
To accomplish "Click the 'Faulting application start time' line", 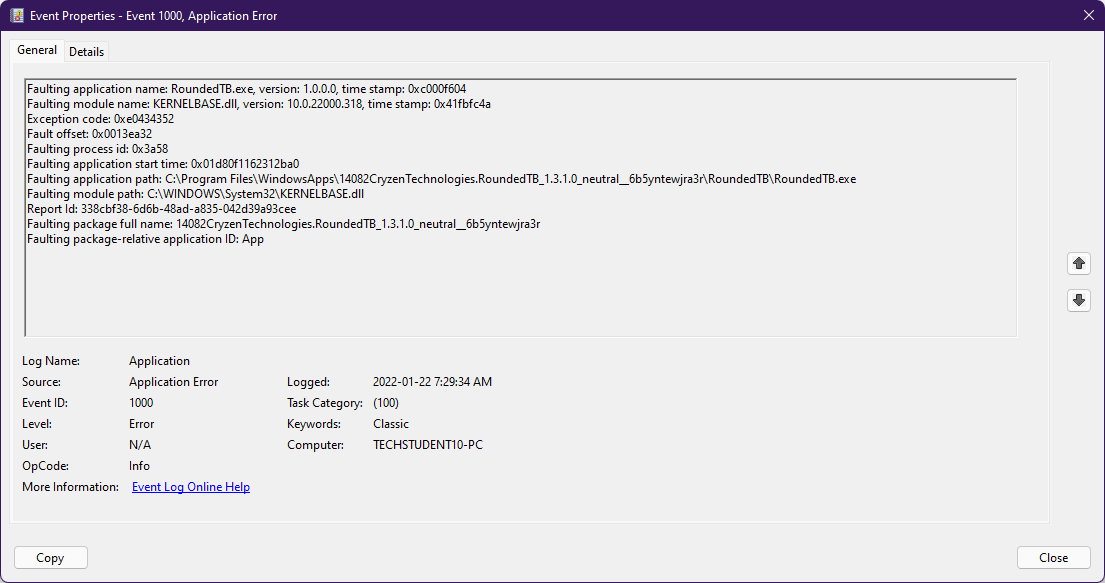I will pos(163,164).
